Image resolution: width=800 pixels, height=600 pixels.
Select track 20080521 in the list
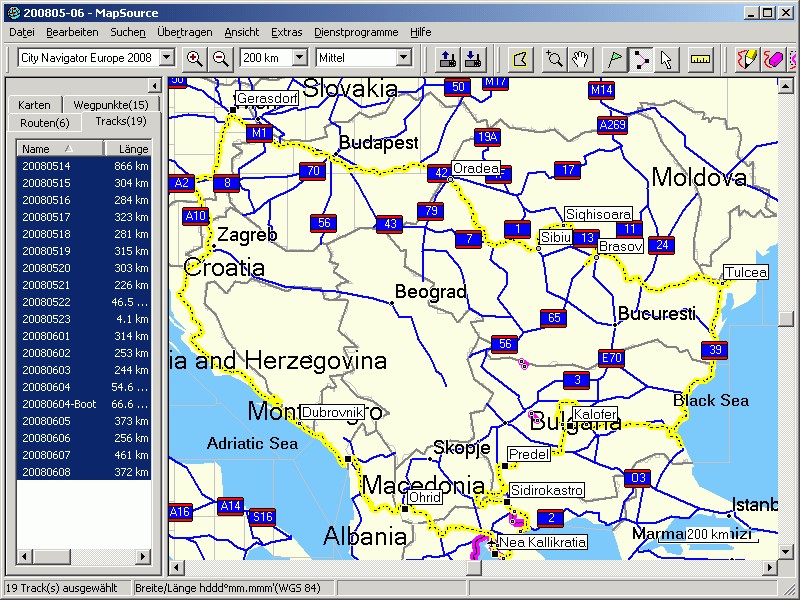(84, 285)
